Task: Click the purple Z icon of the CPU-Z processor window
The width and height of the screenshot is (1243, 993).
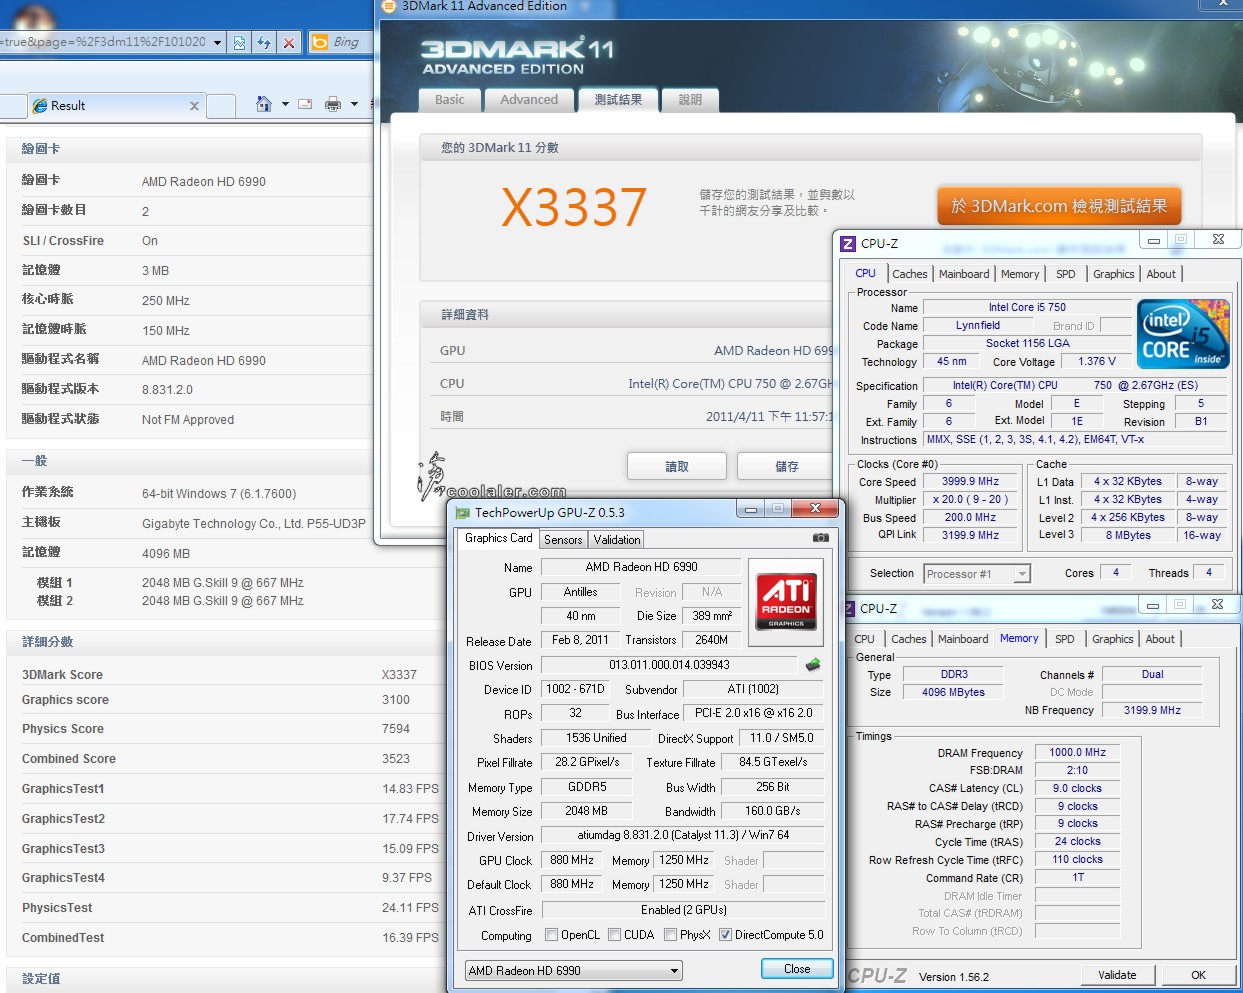Action: tap(848, 243)
